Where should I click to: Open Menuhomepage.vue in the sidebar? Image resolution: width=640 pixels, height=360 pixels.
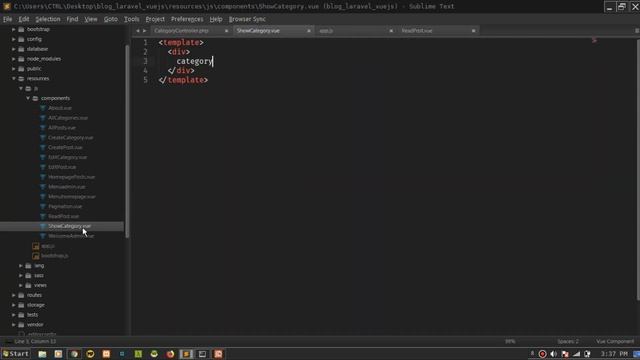tap(72, 196)
